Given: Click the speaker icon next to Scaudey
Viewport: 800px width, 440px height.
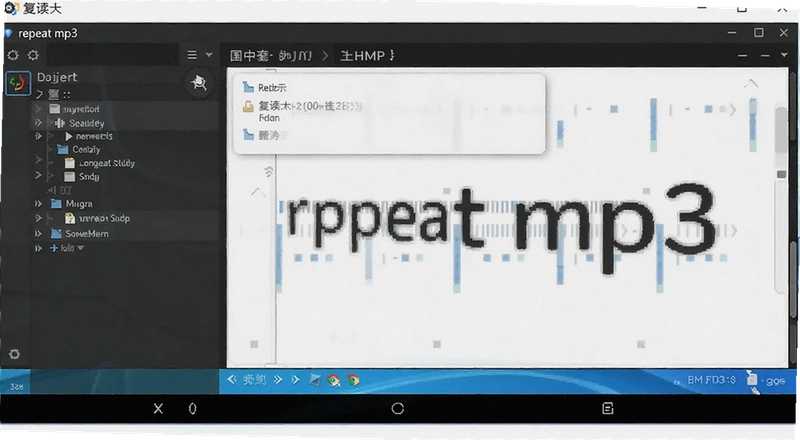Looking at the screenshot, I should [x=59, y=123].
